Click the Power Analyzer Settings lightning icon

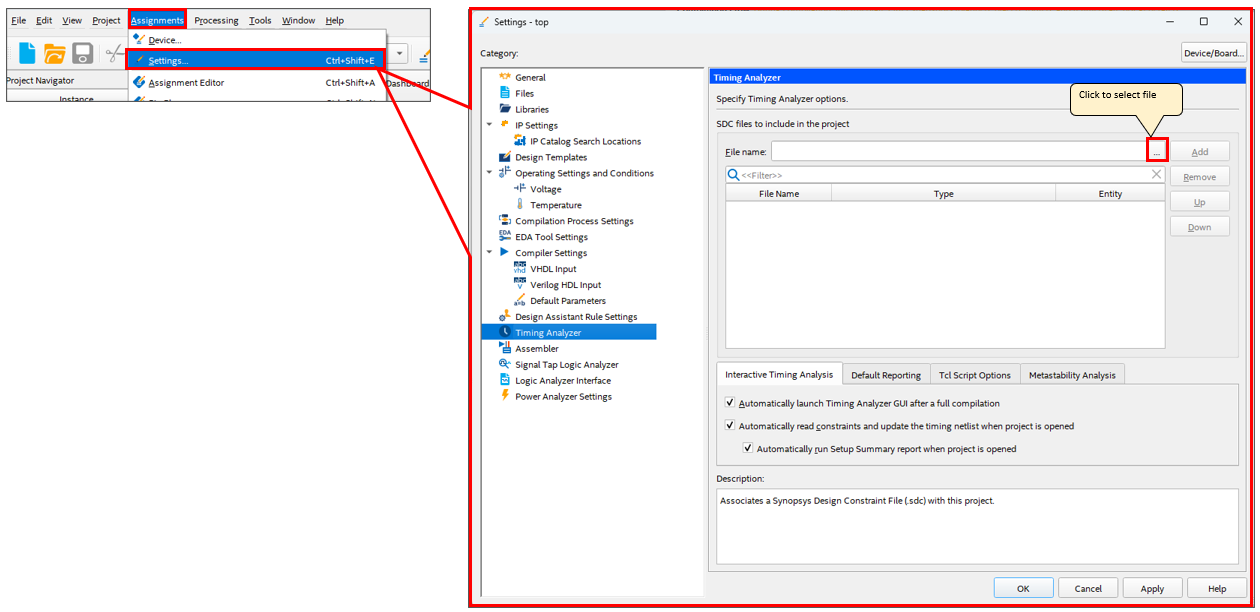505,396
